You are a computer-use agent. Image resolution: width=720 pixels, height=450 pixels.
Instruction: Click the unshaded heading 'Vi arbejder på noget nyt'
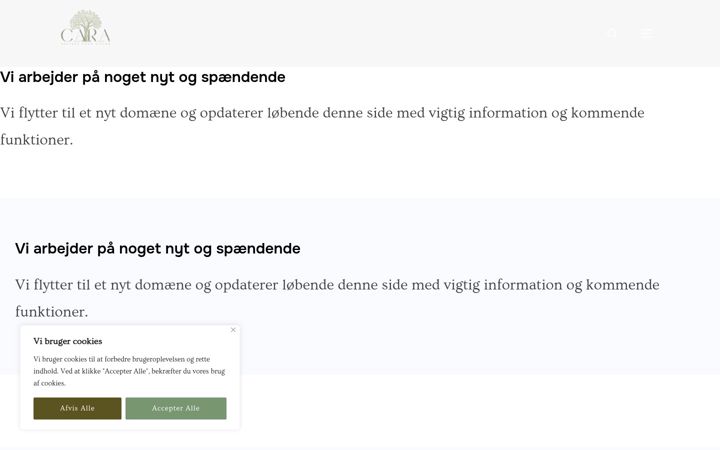(x=142, y=77)
